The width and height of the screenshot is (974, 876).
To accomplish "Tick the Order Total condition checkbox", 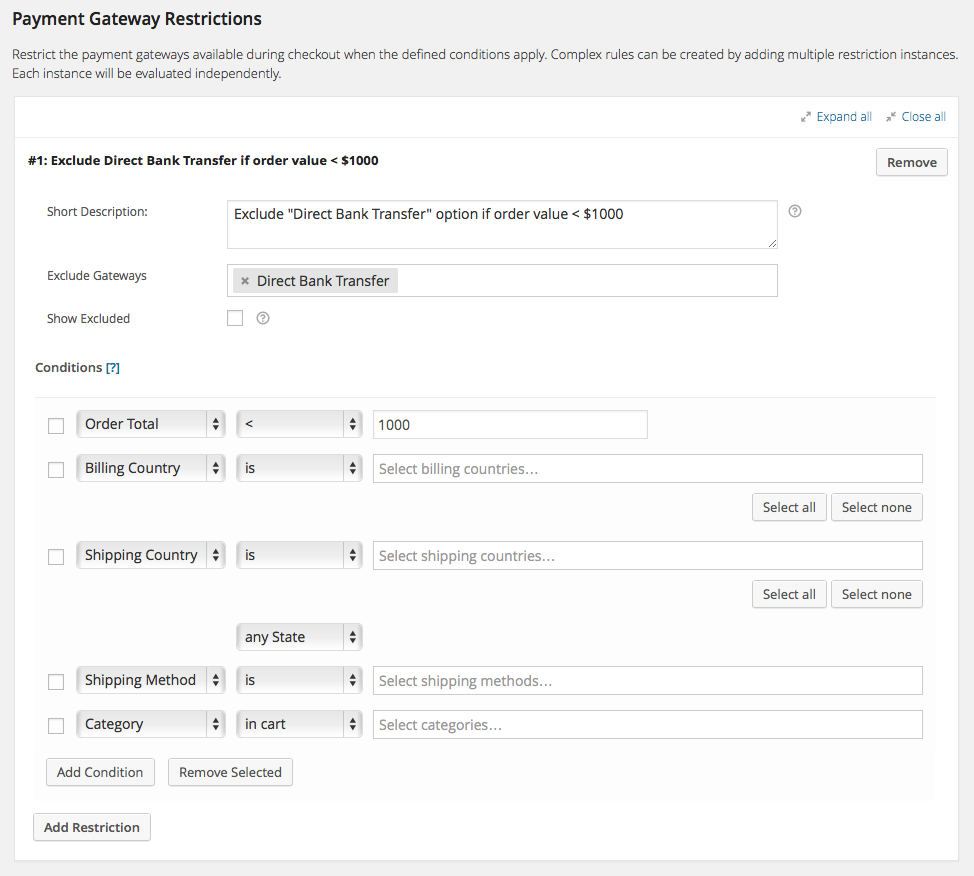I will (56, 426).
